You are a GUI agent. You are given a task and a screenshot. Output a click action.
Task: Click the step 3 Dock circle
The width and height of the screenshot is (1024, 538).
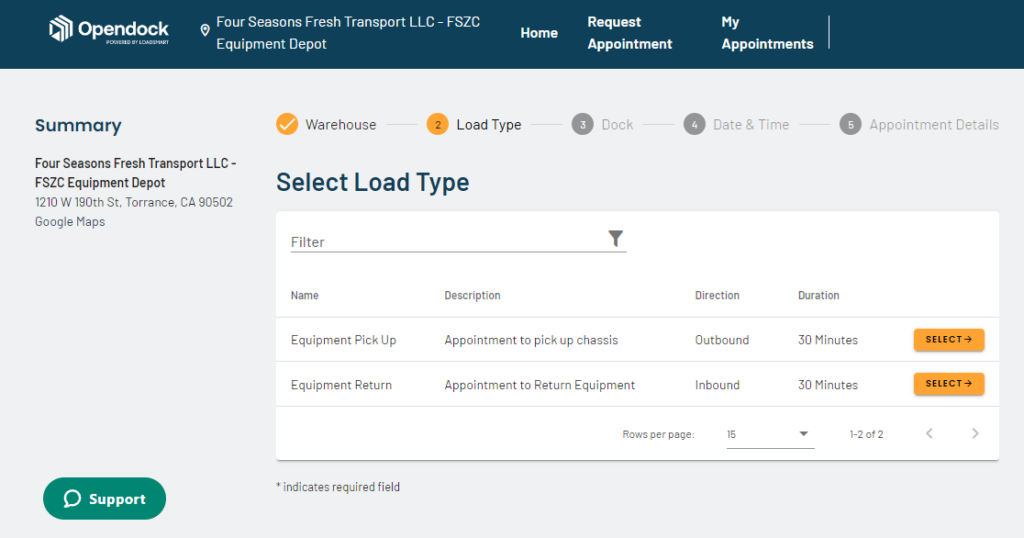[x=582, y=124]
